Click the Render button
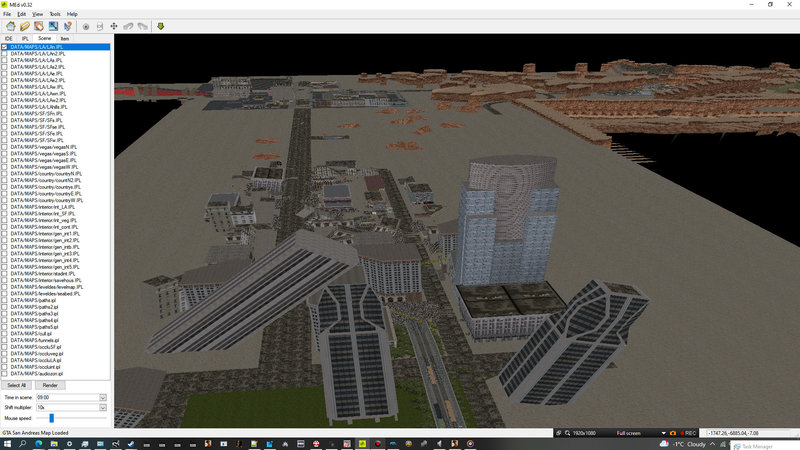Screen dimensions: 800x450 (50, 385)
